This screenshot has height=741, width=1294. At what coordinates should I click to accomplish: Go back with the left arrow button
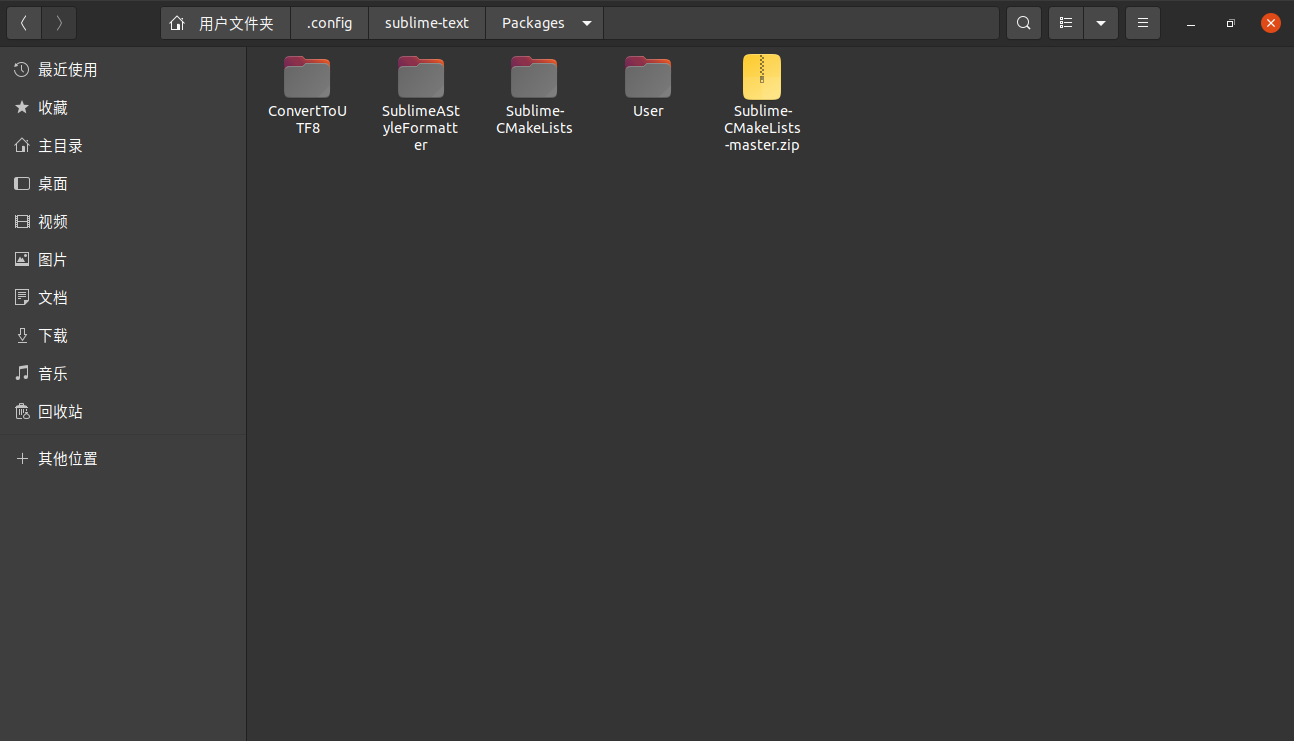(x=23, y=23)
